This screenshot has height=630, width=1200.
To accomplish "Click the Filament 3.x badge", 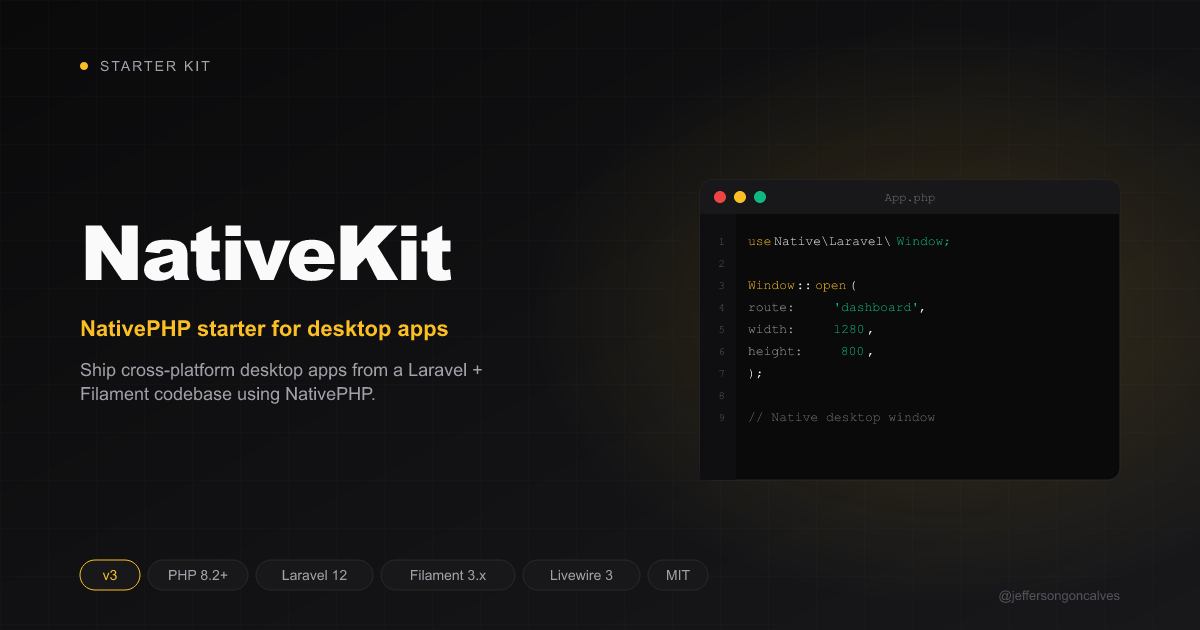I will click(x=448, y=575).
